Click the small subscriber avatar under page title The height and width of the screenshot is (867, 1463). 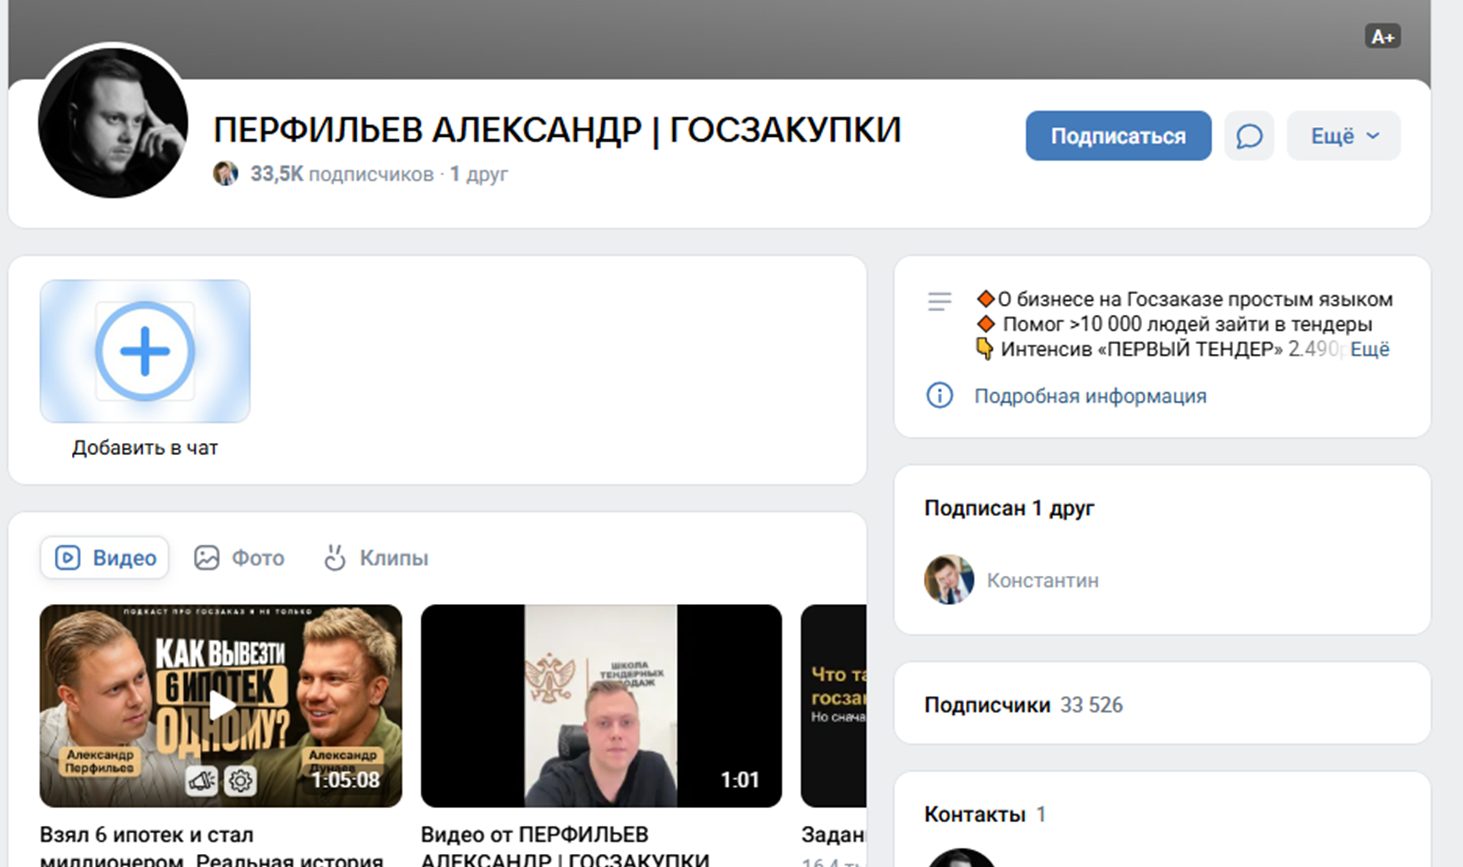click(226, 174)
